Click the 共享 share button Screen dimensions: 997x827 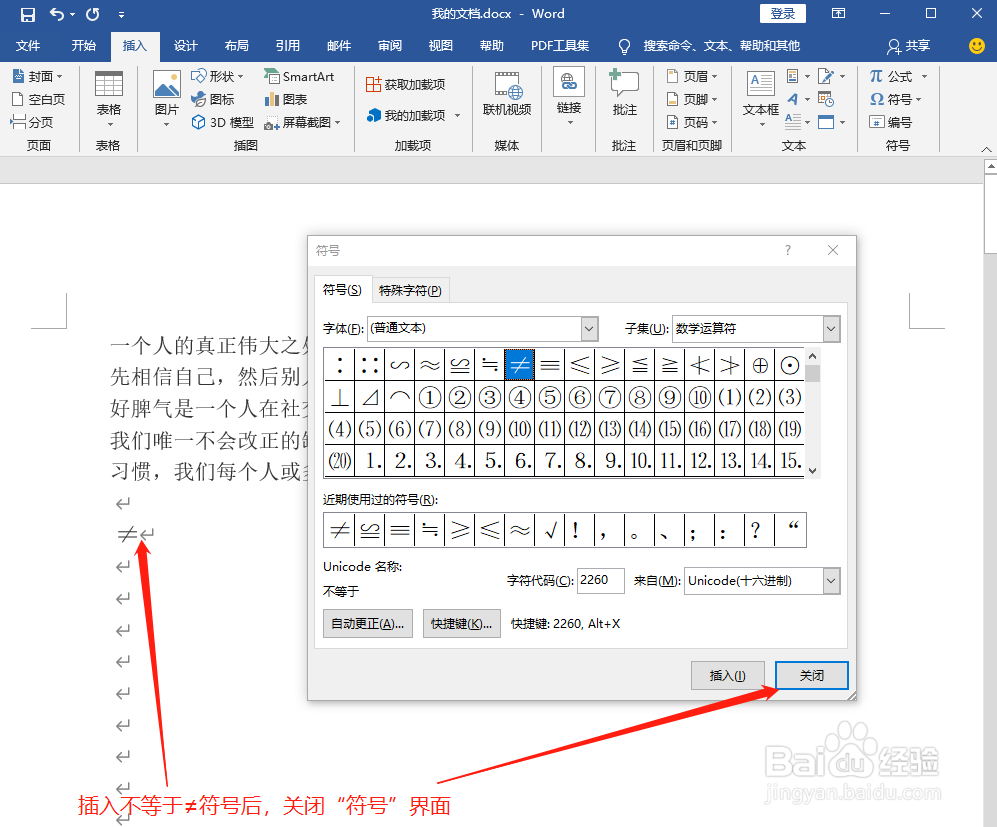909,46
